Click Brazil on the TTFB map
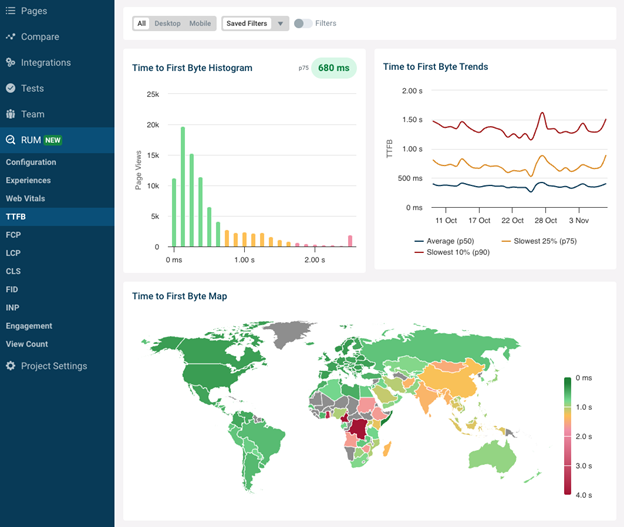This screenshot has height=527, width=624. (x=265, y=439)
